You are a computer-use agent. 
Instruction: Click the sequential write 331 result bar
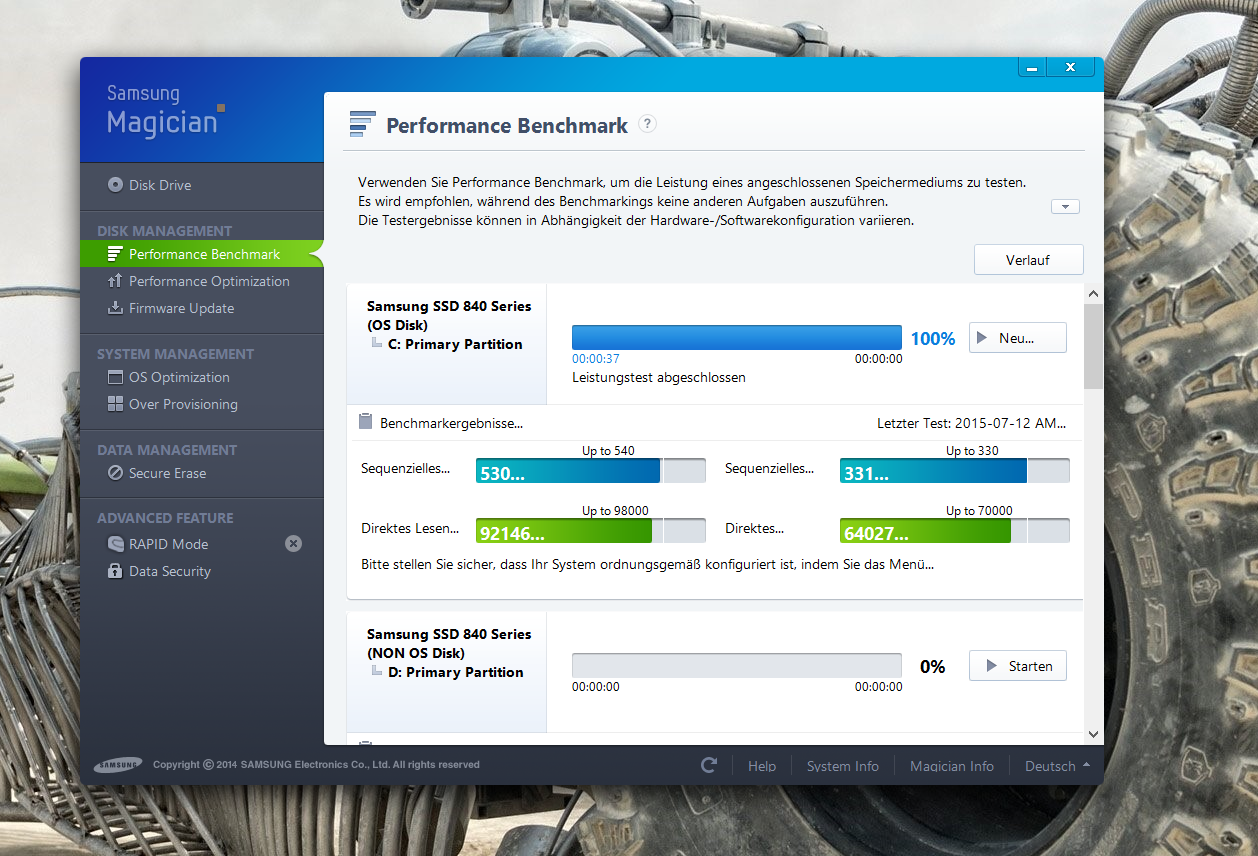pos(955,470)
